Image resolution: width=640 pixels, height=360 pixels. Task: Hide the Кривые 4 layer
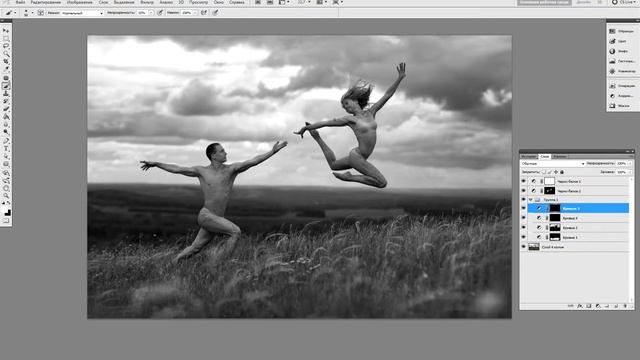[524, 218]
